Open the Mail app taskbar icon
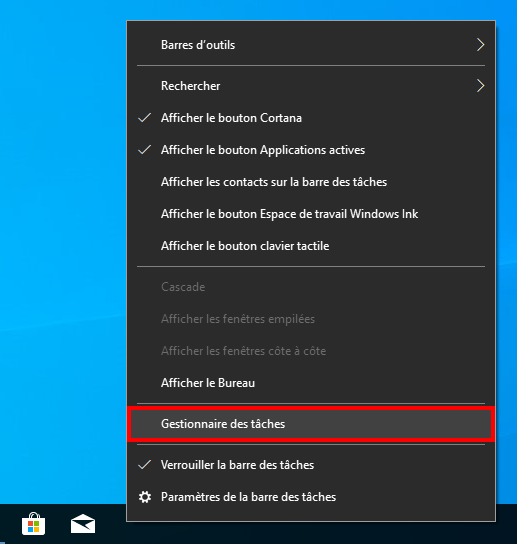 [x=83, y=524]
